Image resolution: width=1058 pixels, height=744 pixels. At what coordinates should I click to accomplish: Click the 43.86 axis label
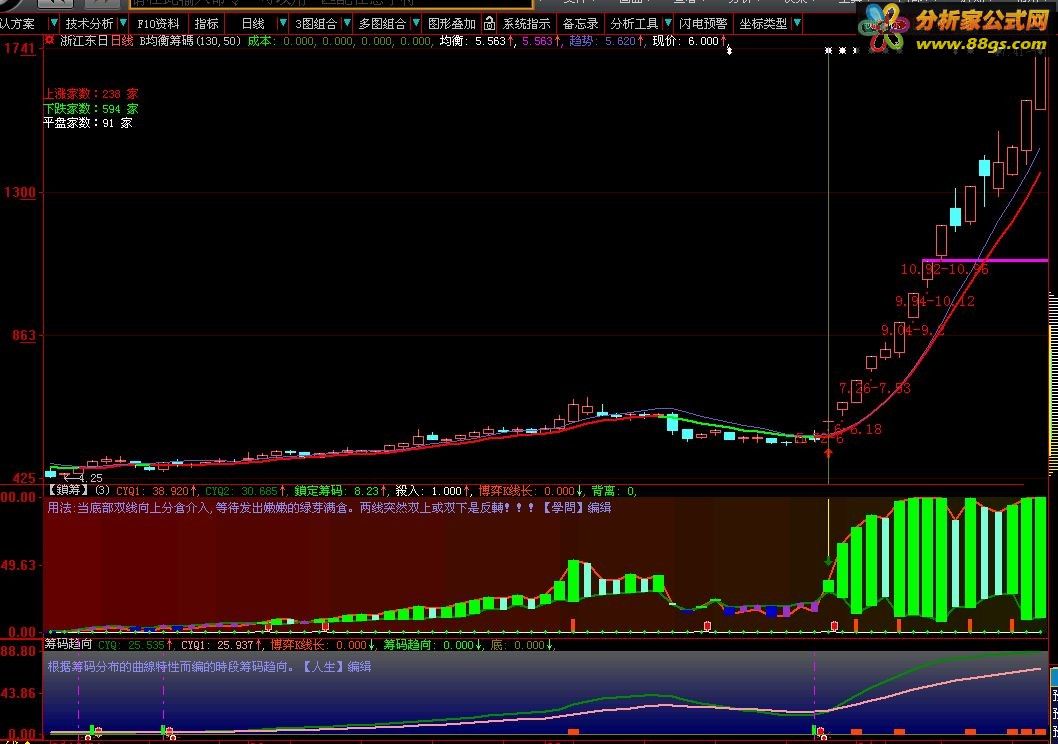point(18,693)
